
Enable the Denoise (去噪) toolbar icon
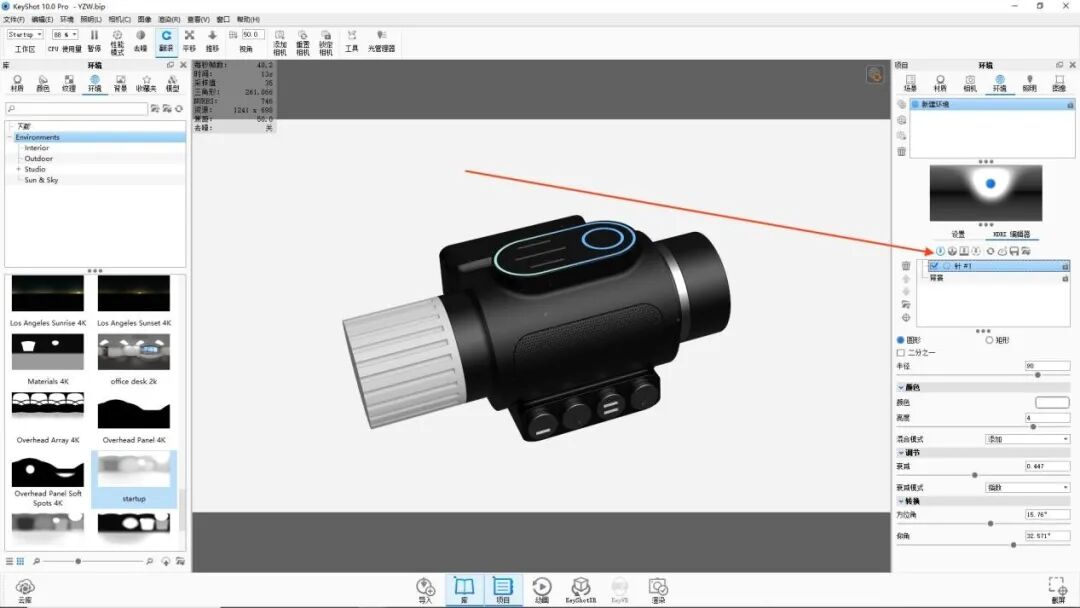point(139,37)
